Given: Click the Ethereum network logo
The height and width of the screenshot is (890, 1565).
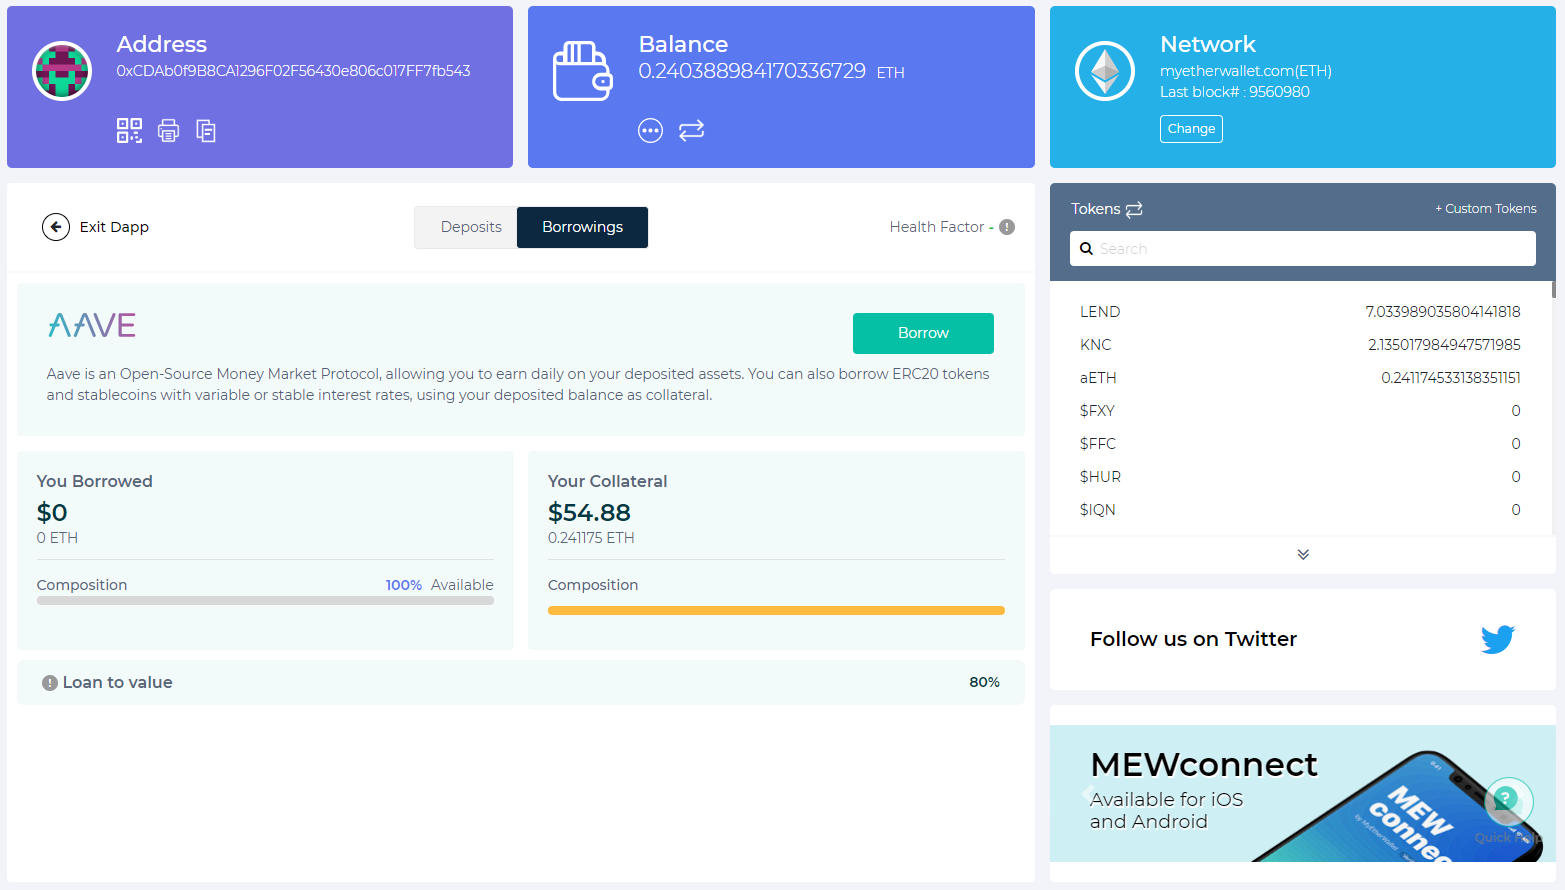Looking at the screenshot, I should pos(1104,71).
